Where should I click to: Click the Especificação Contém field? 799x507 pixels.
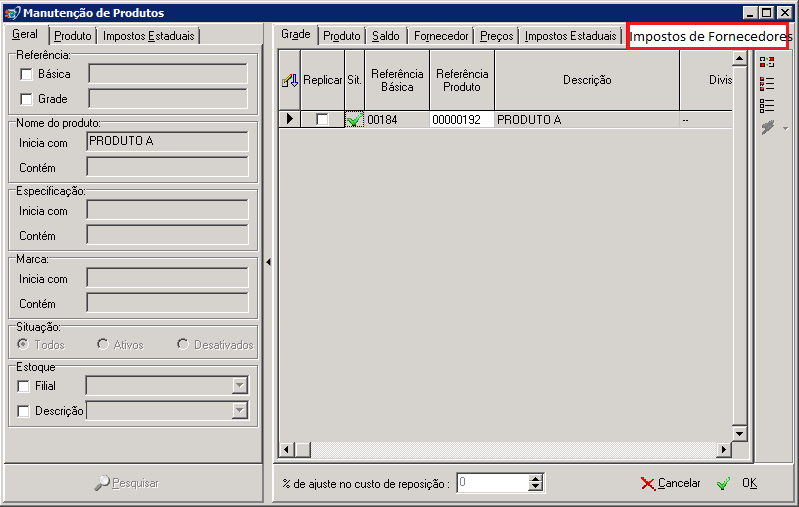(168, 235)
